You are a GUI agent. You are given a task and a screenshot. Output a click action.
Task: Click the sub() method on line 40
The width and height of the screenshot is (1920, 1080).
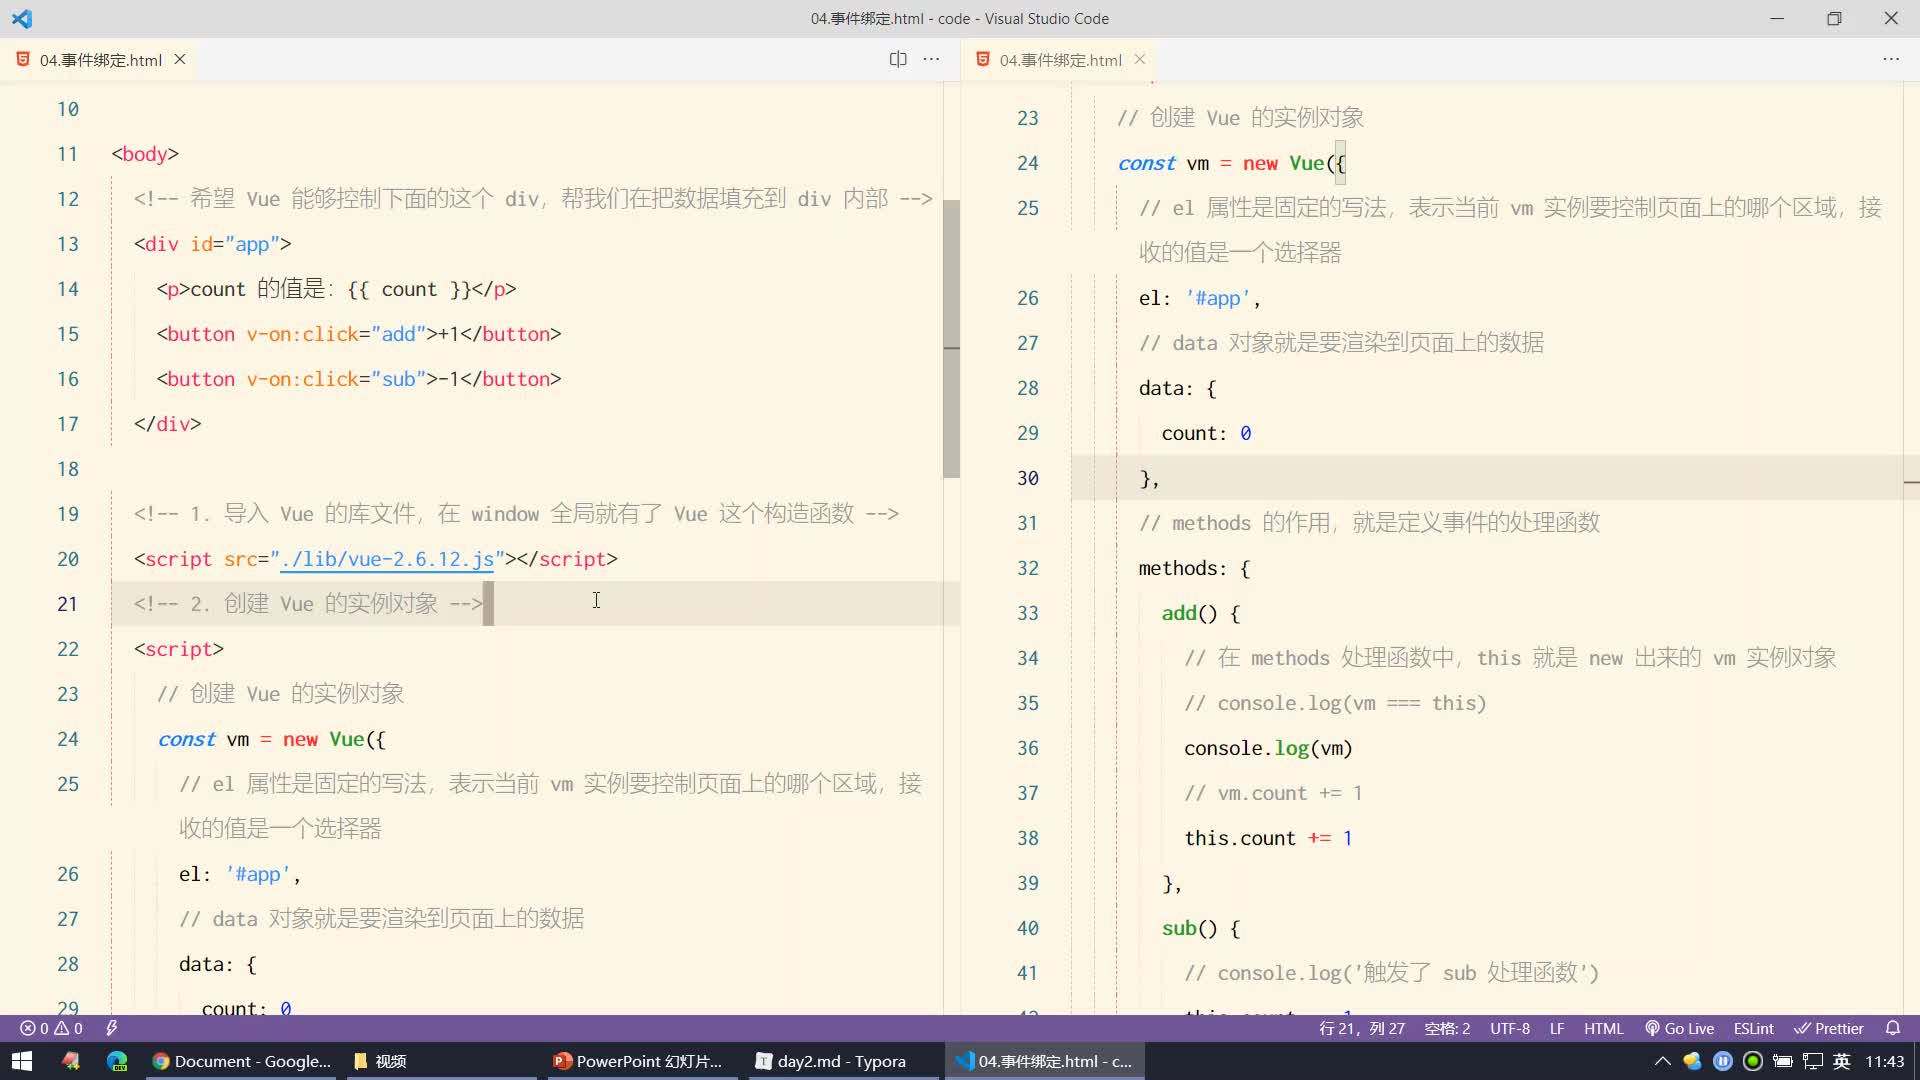[1200, 928]
